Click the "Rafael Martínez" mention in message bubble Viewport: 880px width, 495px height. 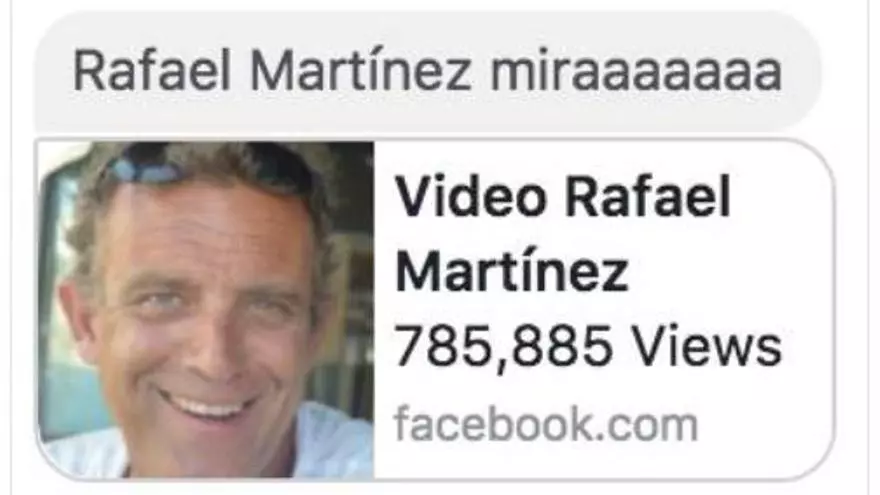[x=272, y=71]
